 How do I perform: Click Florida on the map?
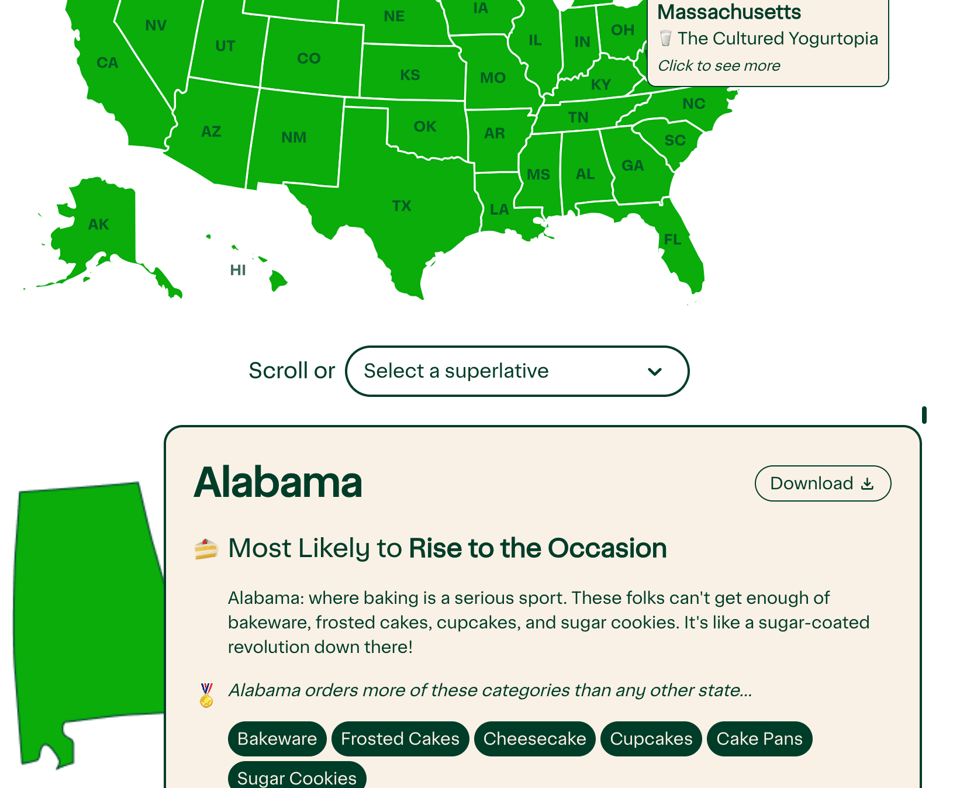pos(674,240)
